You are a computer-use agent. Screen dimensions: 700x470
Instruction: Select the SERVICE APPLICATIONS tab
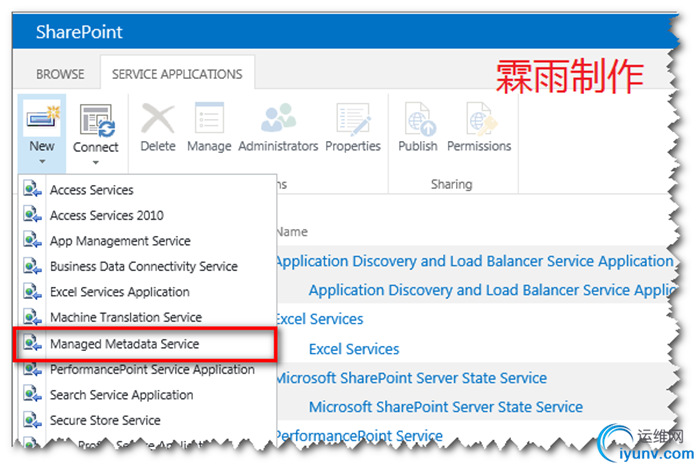pos(177,74)
